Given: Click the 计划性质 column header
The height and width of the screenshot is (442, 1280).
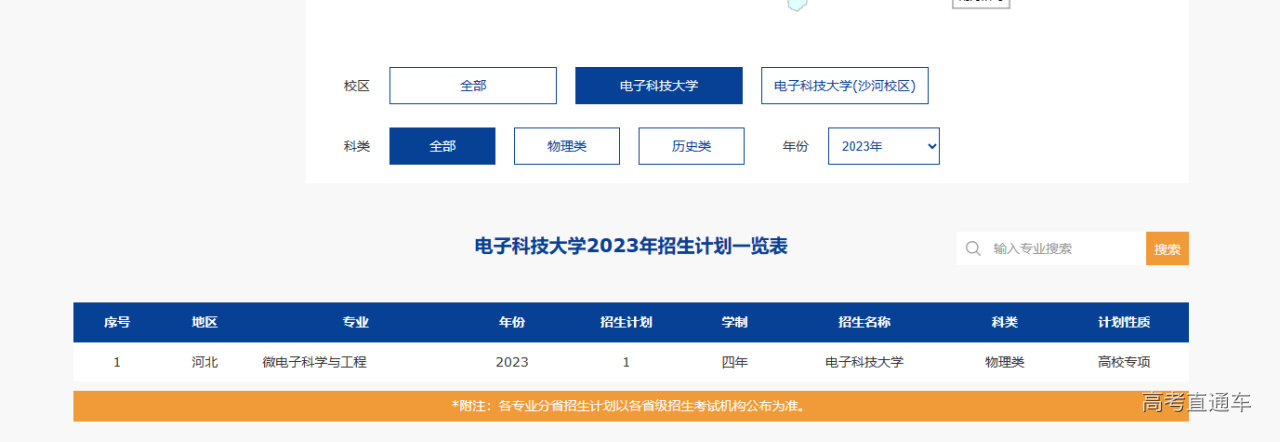Looking at the screenshot, I should [x=1124, y=322].
